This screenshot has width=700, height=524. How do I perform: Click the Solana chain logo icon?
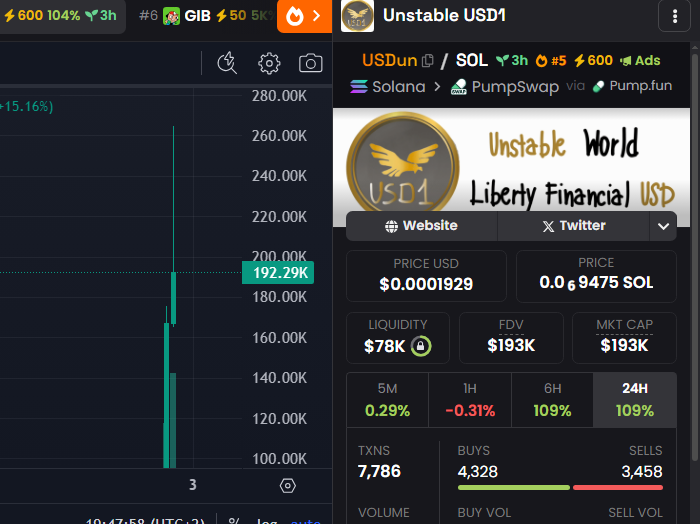[x=358, y=86]
